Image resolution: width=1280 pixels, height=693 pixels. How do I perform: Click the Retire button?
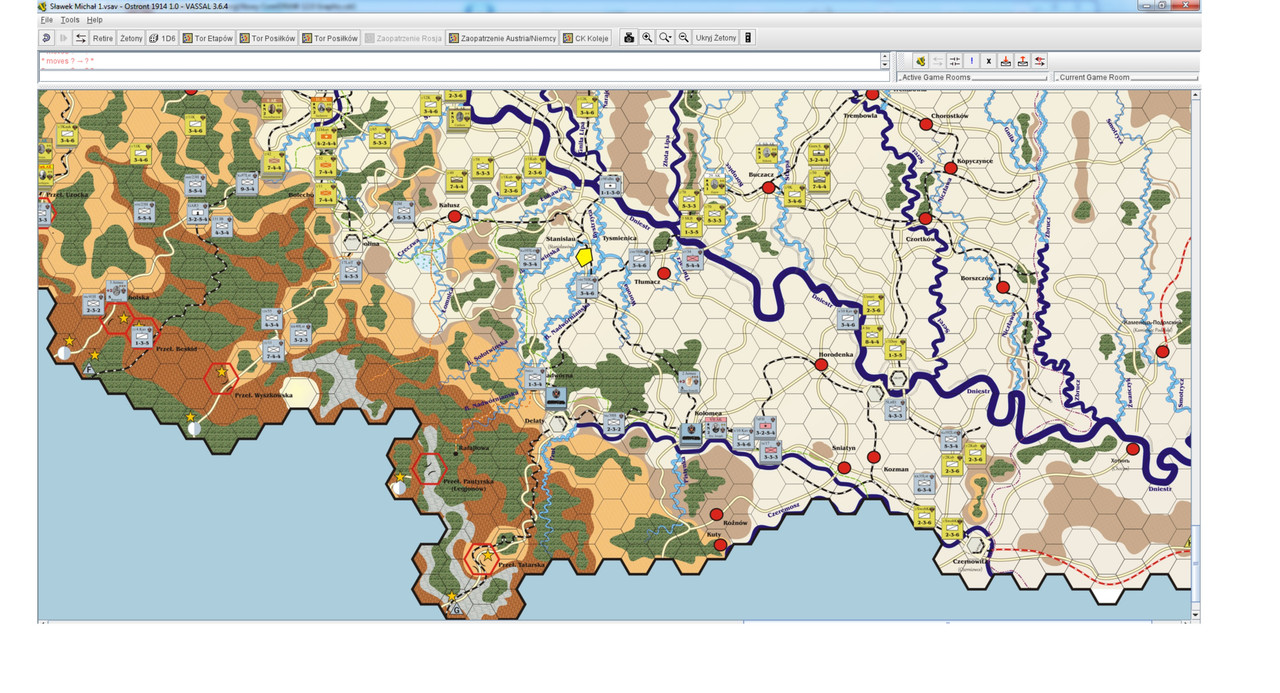[x=103, y=38]
